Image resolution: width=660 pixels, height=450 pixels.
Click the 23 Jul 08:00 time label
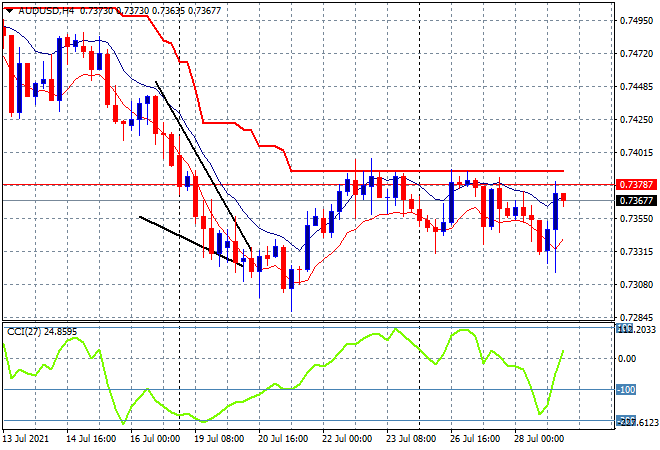(x=411, y=439)
